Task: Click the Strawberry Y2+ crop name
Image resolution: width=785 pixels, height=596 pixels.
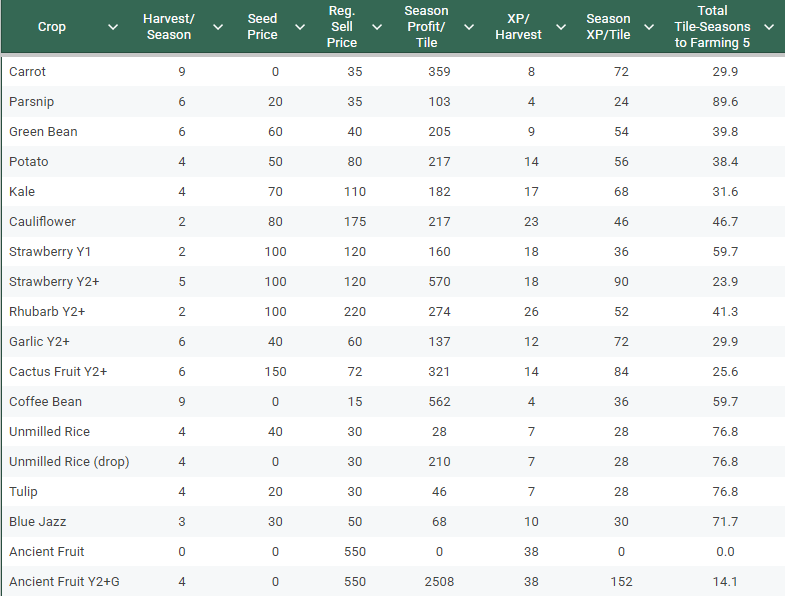Action: (x=54, y=282)
